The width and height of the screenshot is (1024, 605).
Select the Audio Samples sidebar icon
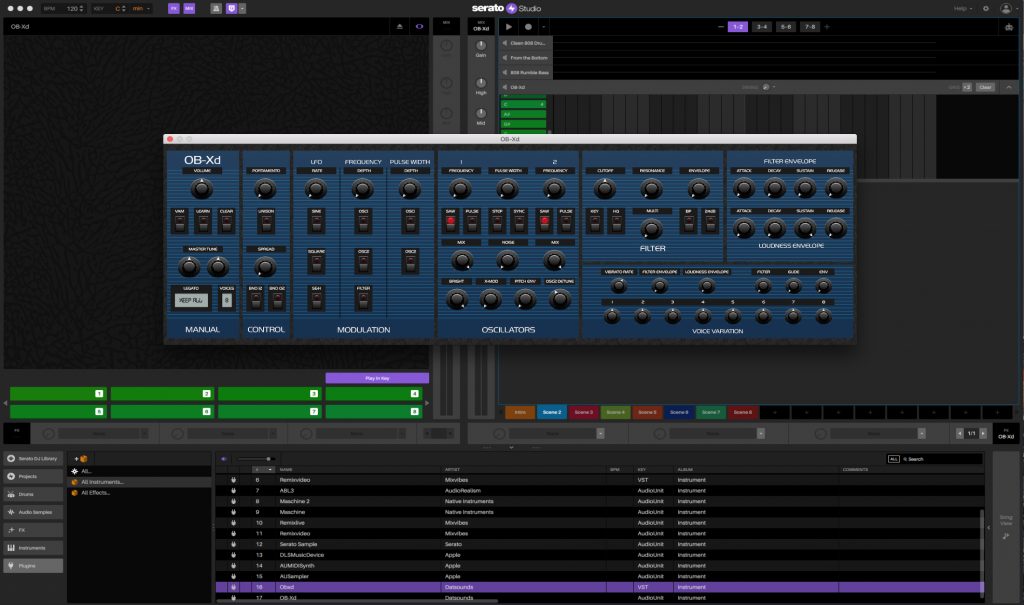33,512
